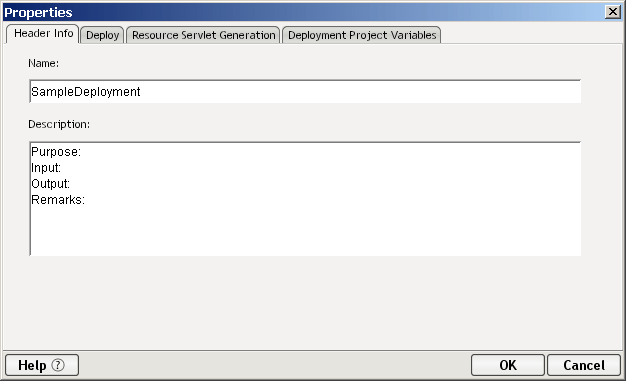
Task: Click the Properties title bar
Action: click(303, 12)
